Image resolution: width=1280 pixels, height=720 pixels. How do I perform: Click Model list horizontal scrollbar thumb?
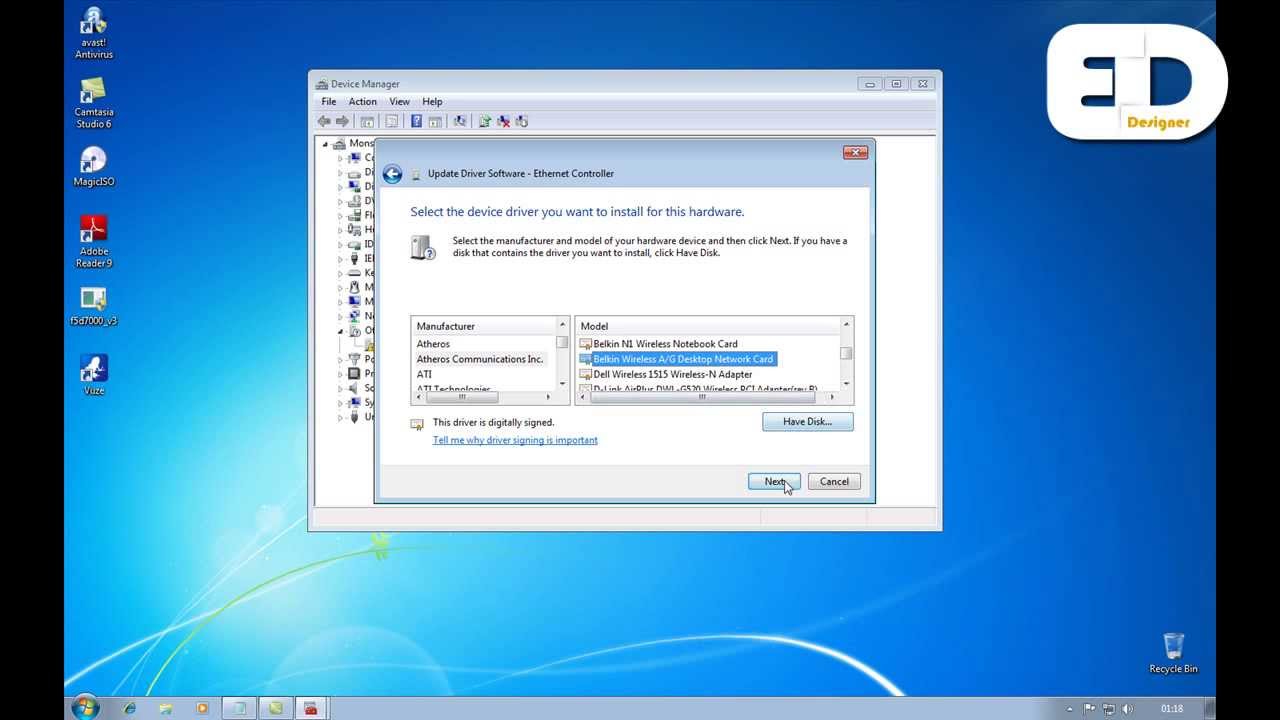click(x=702, y=397)
